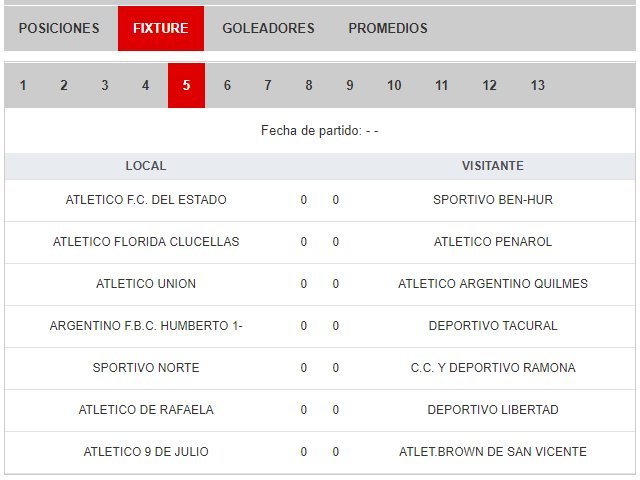Select matchday 8
This screenshot has width=640, height=480.
pos(309,85)
